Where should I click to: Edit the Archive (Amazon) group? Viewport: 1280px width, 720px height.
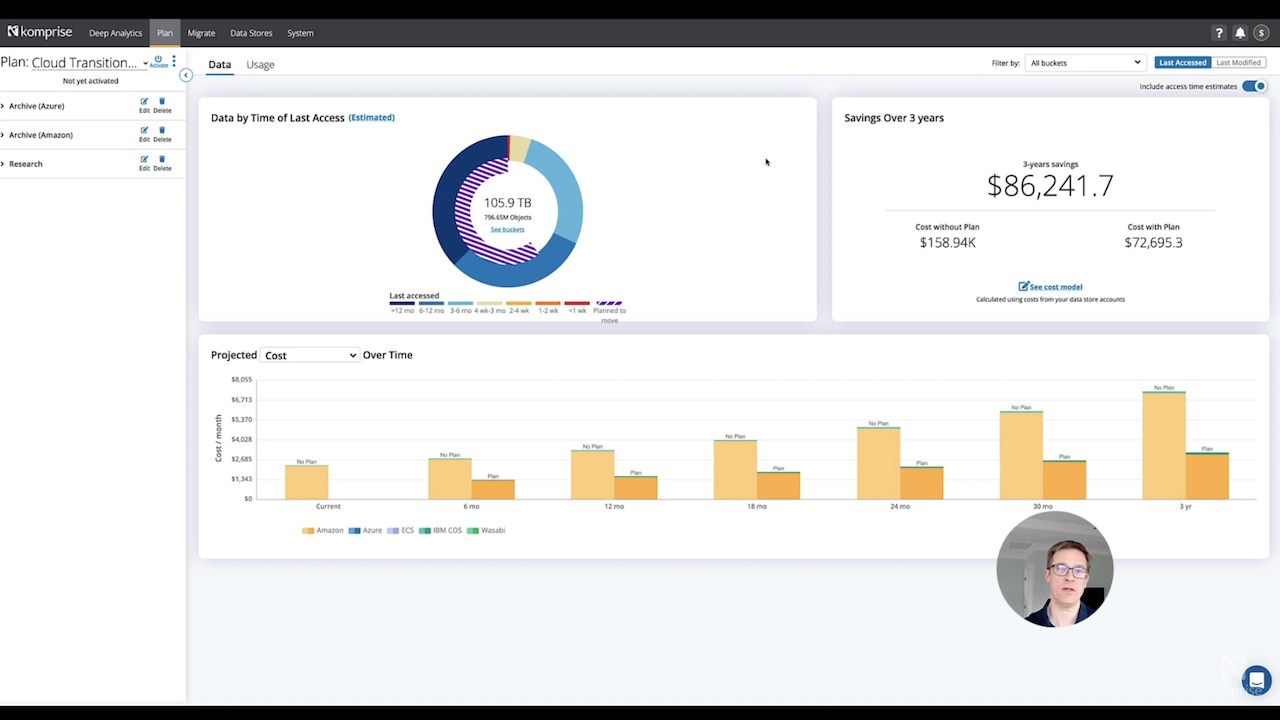(x=144, y=134)
